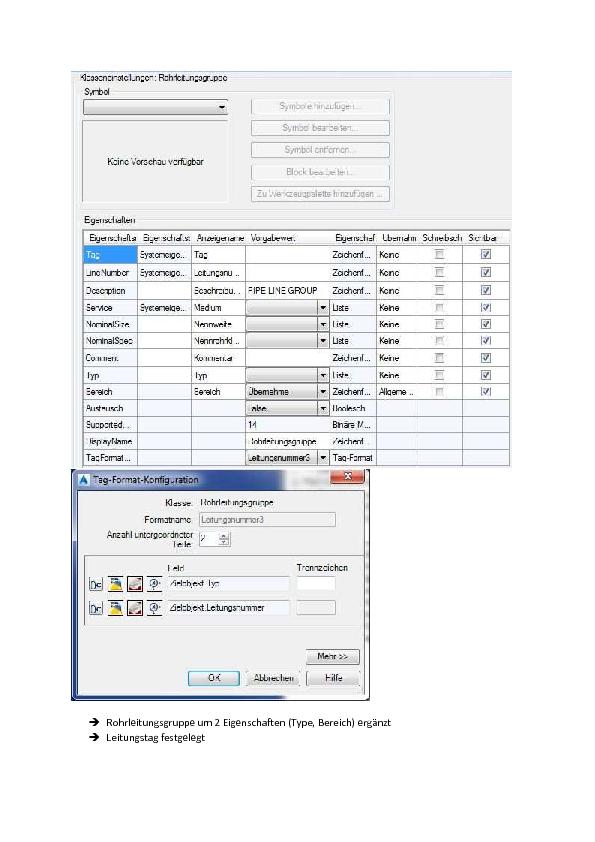Expand the Medium default value dropdown
The width and height of the screenshot is (595, 842).
pyautogui.click(x=323, y=308)
